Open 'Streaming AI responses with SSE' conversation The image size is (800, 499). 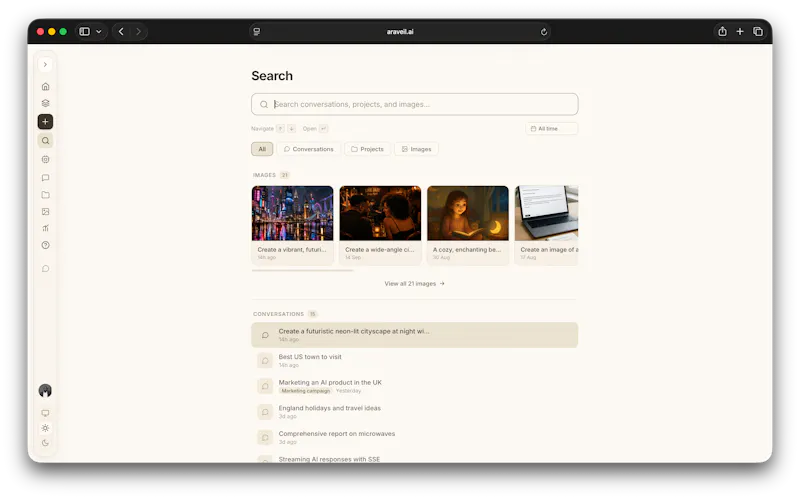(x=414, y=459)
